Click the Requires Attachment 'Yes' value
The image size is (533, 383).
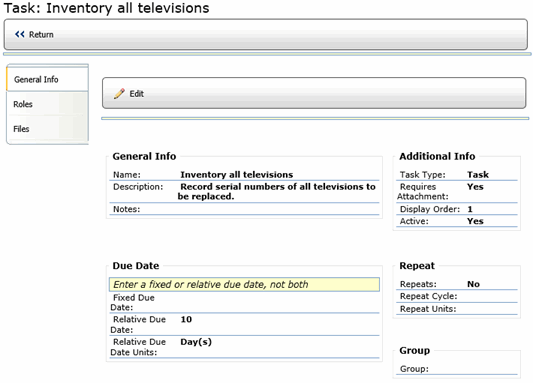pyautogui.click(x=475, y=187)
